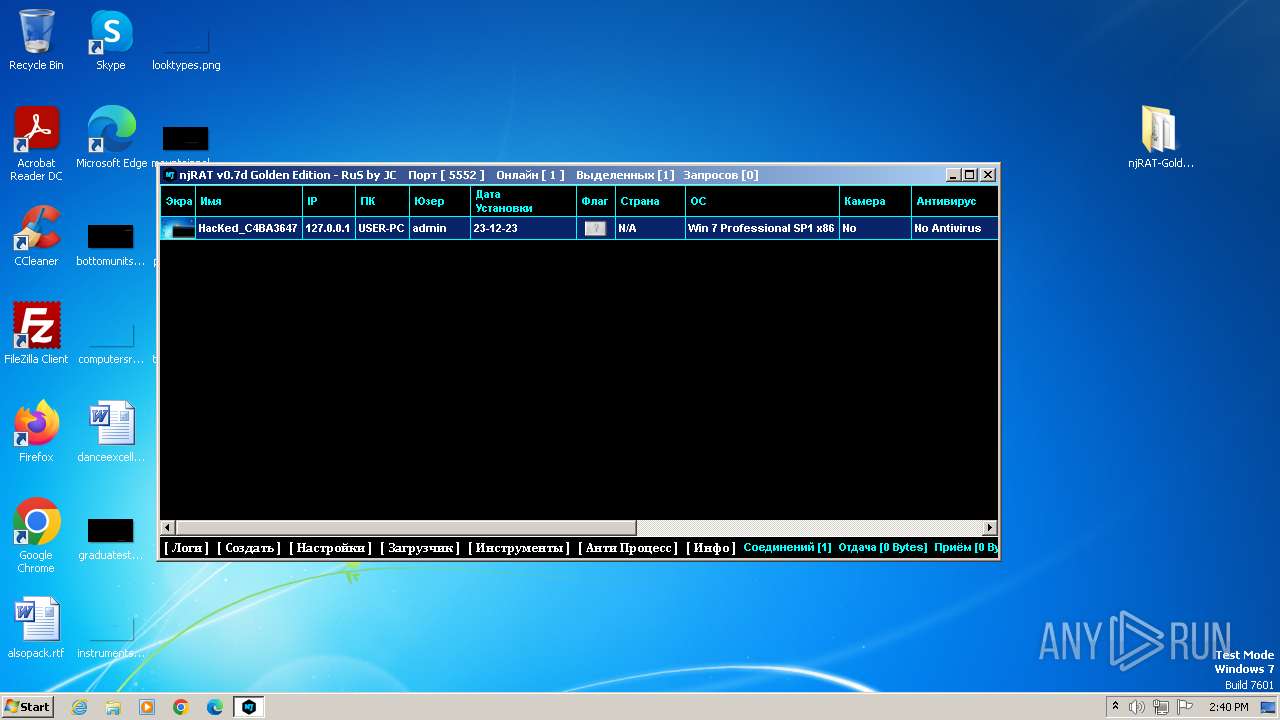Open Acrobat Reader DC shortcut
The width and height of the screenshot is (1280, 720).
click(x=36, y=144)
